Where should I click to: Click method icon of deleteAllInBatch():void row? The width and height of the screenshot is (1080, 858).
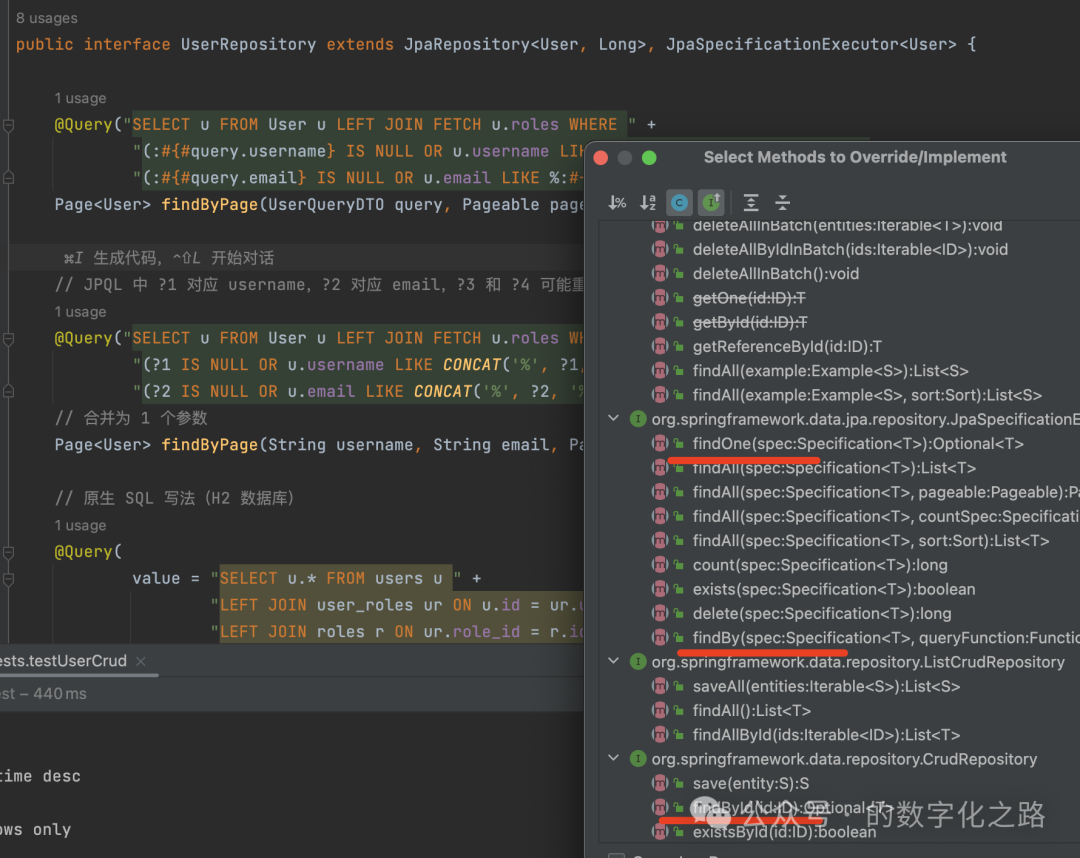(660, 273)
